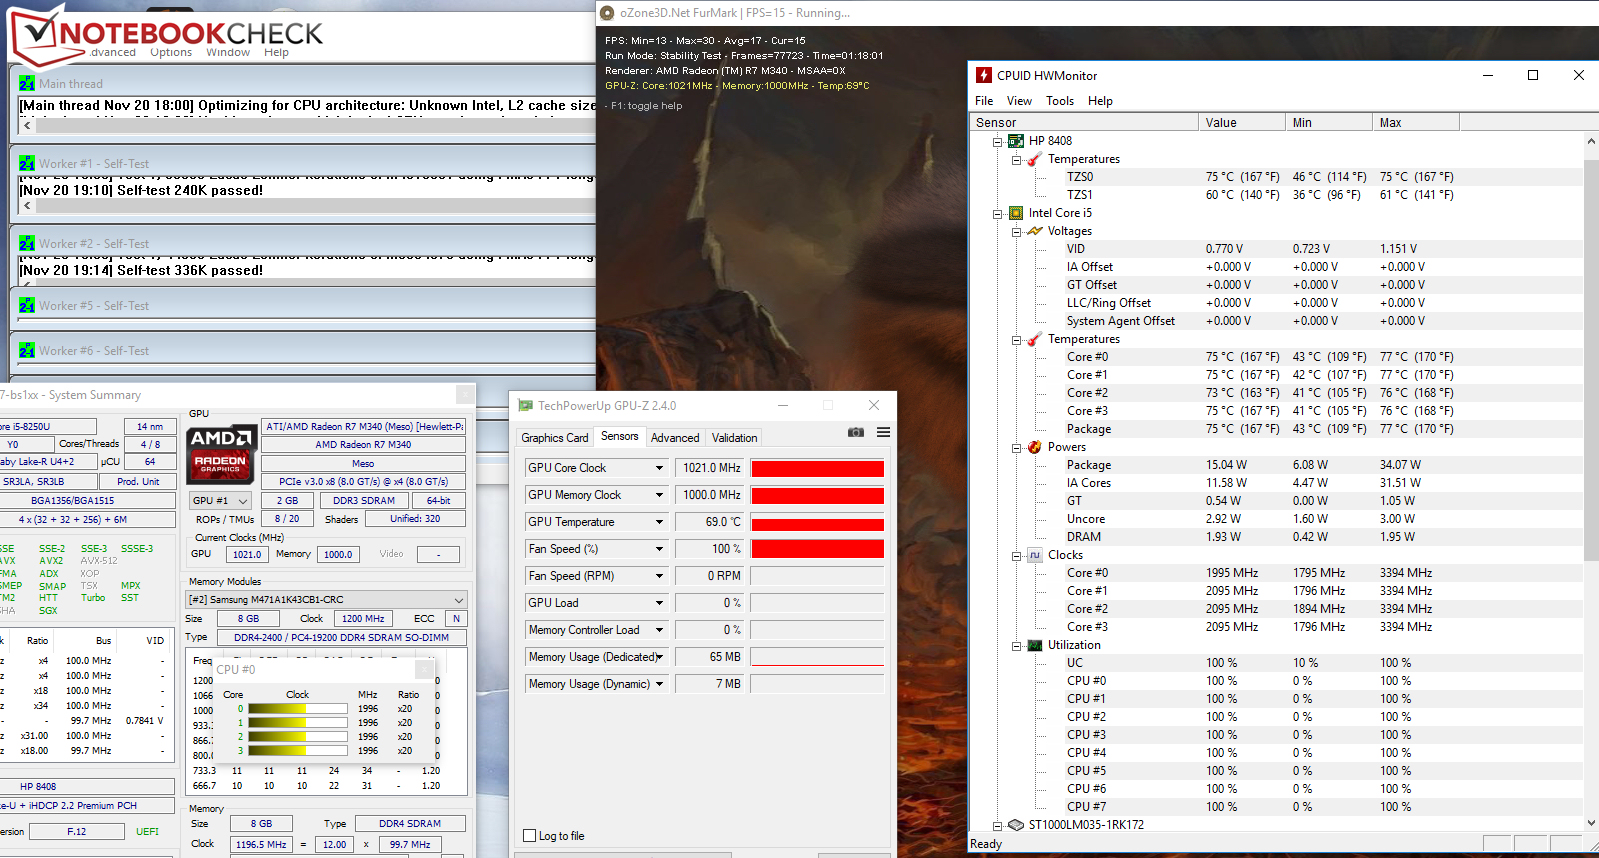Click HWMonitor vertical scrollbar down arrow

coord(1591,823)
